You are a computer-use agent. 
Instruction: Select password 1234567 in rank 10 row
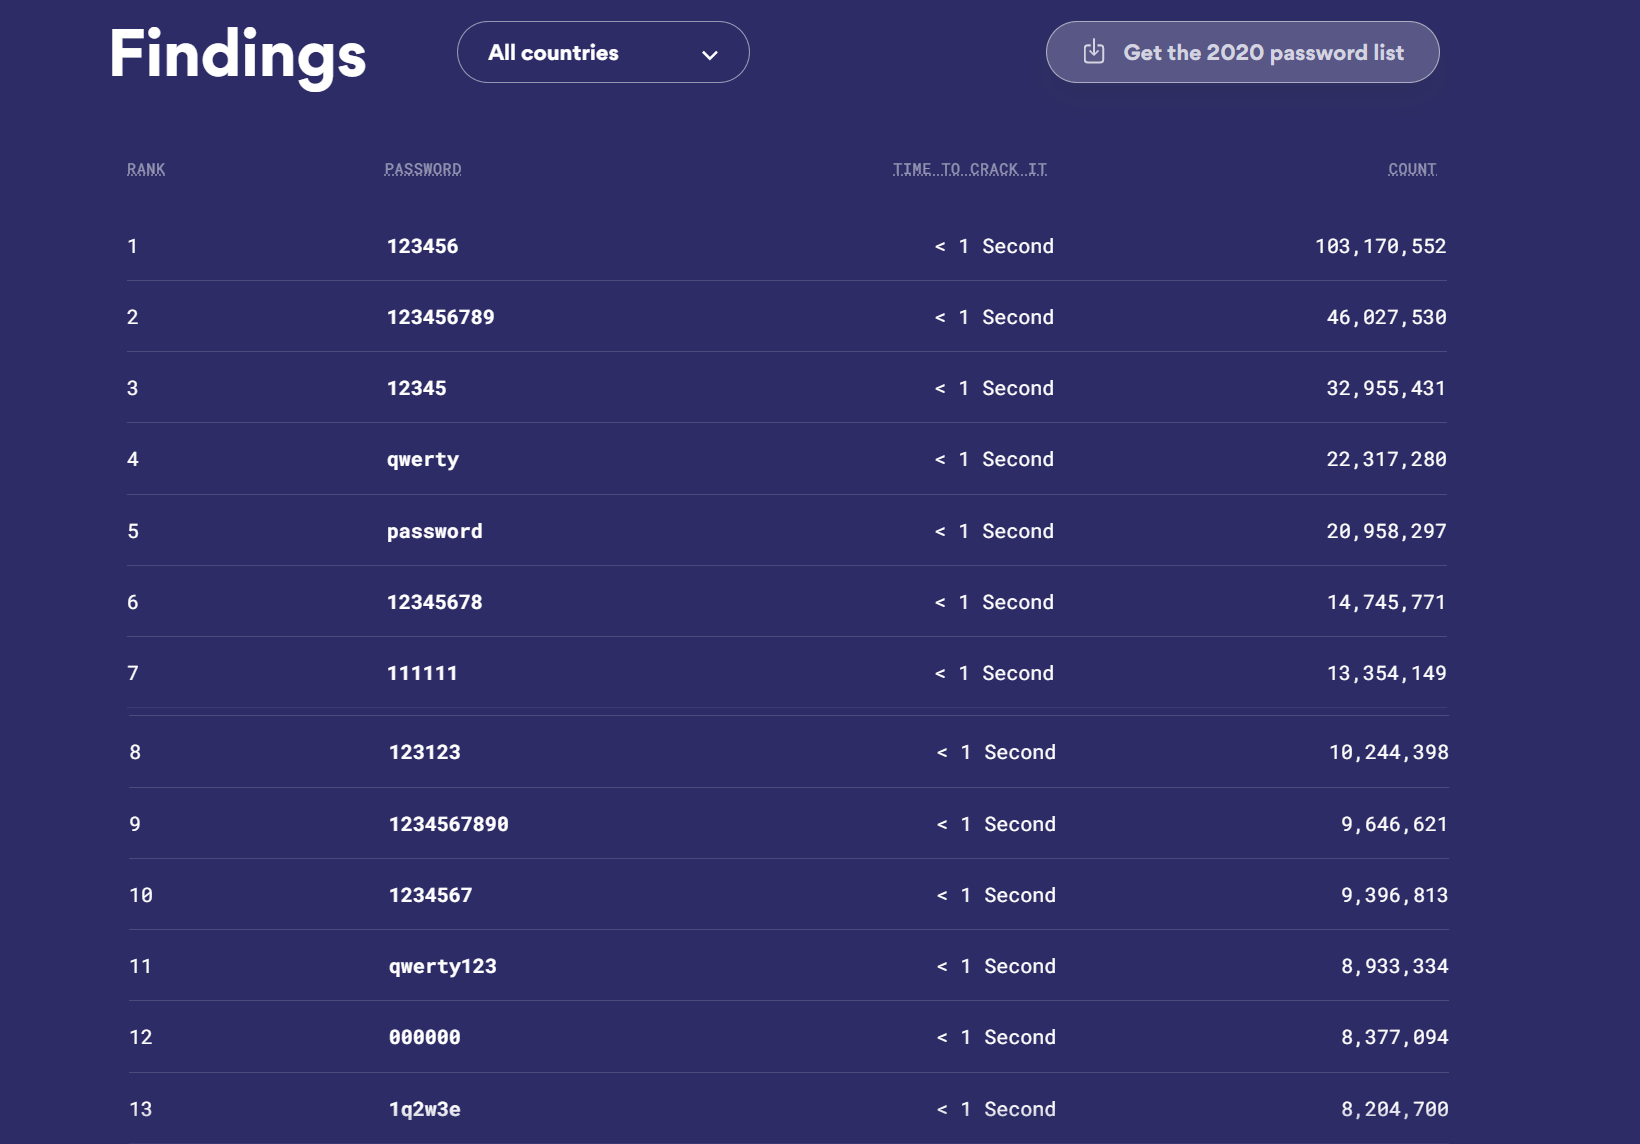pos(431,895)
